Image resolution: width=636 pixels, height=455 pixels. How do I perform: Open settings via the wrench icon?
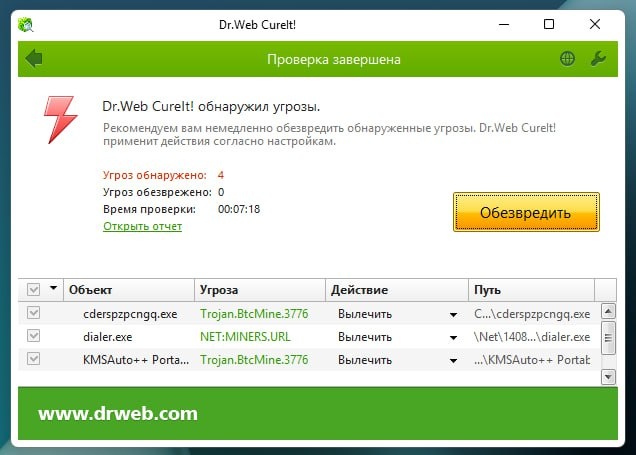point(598,59)
